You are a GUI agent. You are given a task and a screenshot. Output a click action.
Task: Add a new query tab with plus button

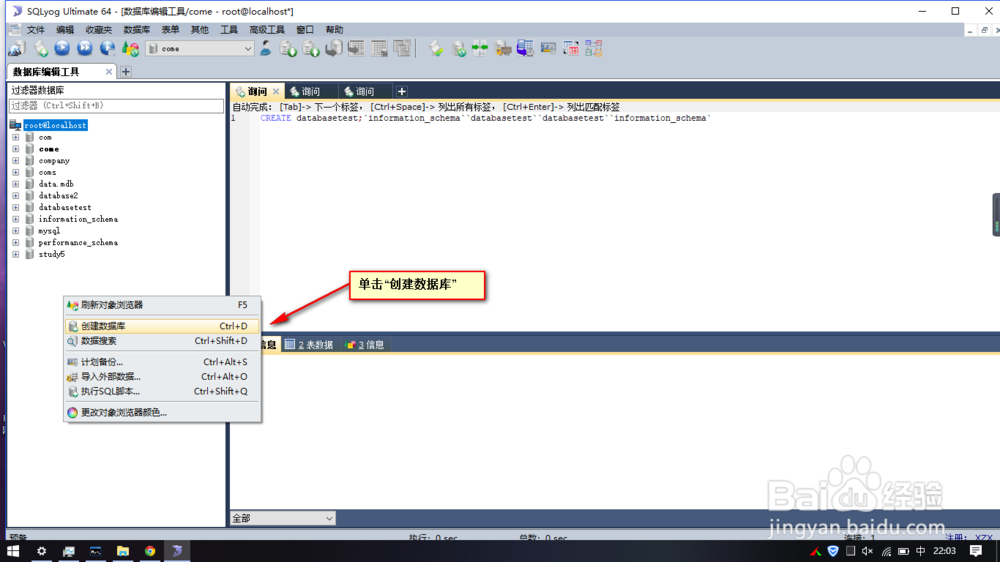[x=402, y=92]
